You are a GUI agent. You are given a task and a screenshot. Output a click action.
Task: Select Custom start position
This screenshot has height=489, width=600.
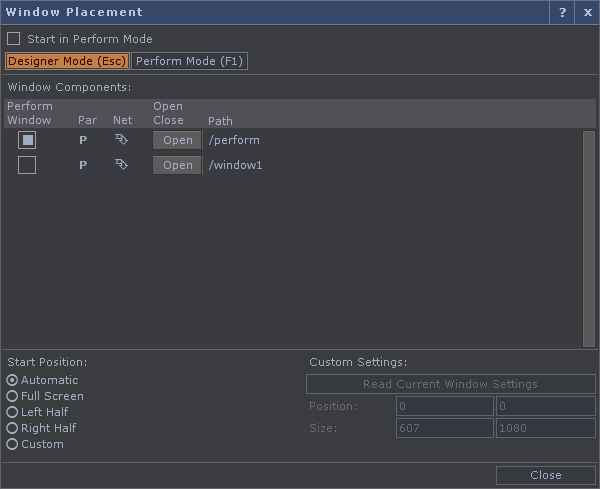pyautogui.click(x=12, y=444)
